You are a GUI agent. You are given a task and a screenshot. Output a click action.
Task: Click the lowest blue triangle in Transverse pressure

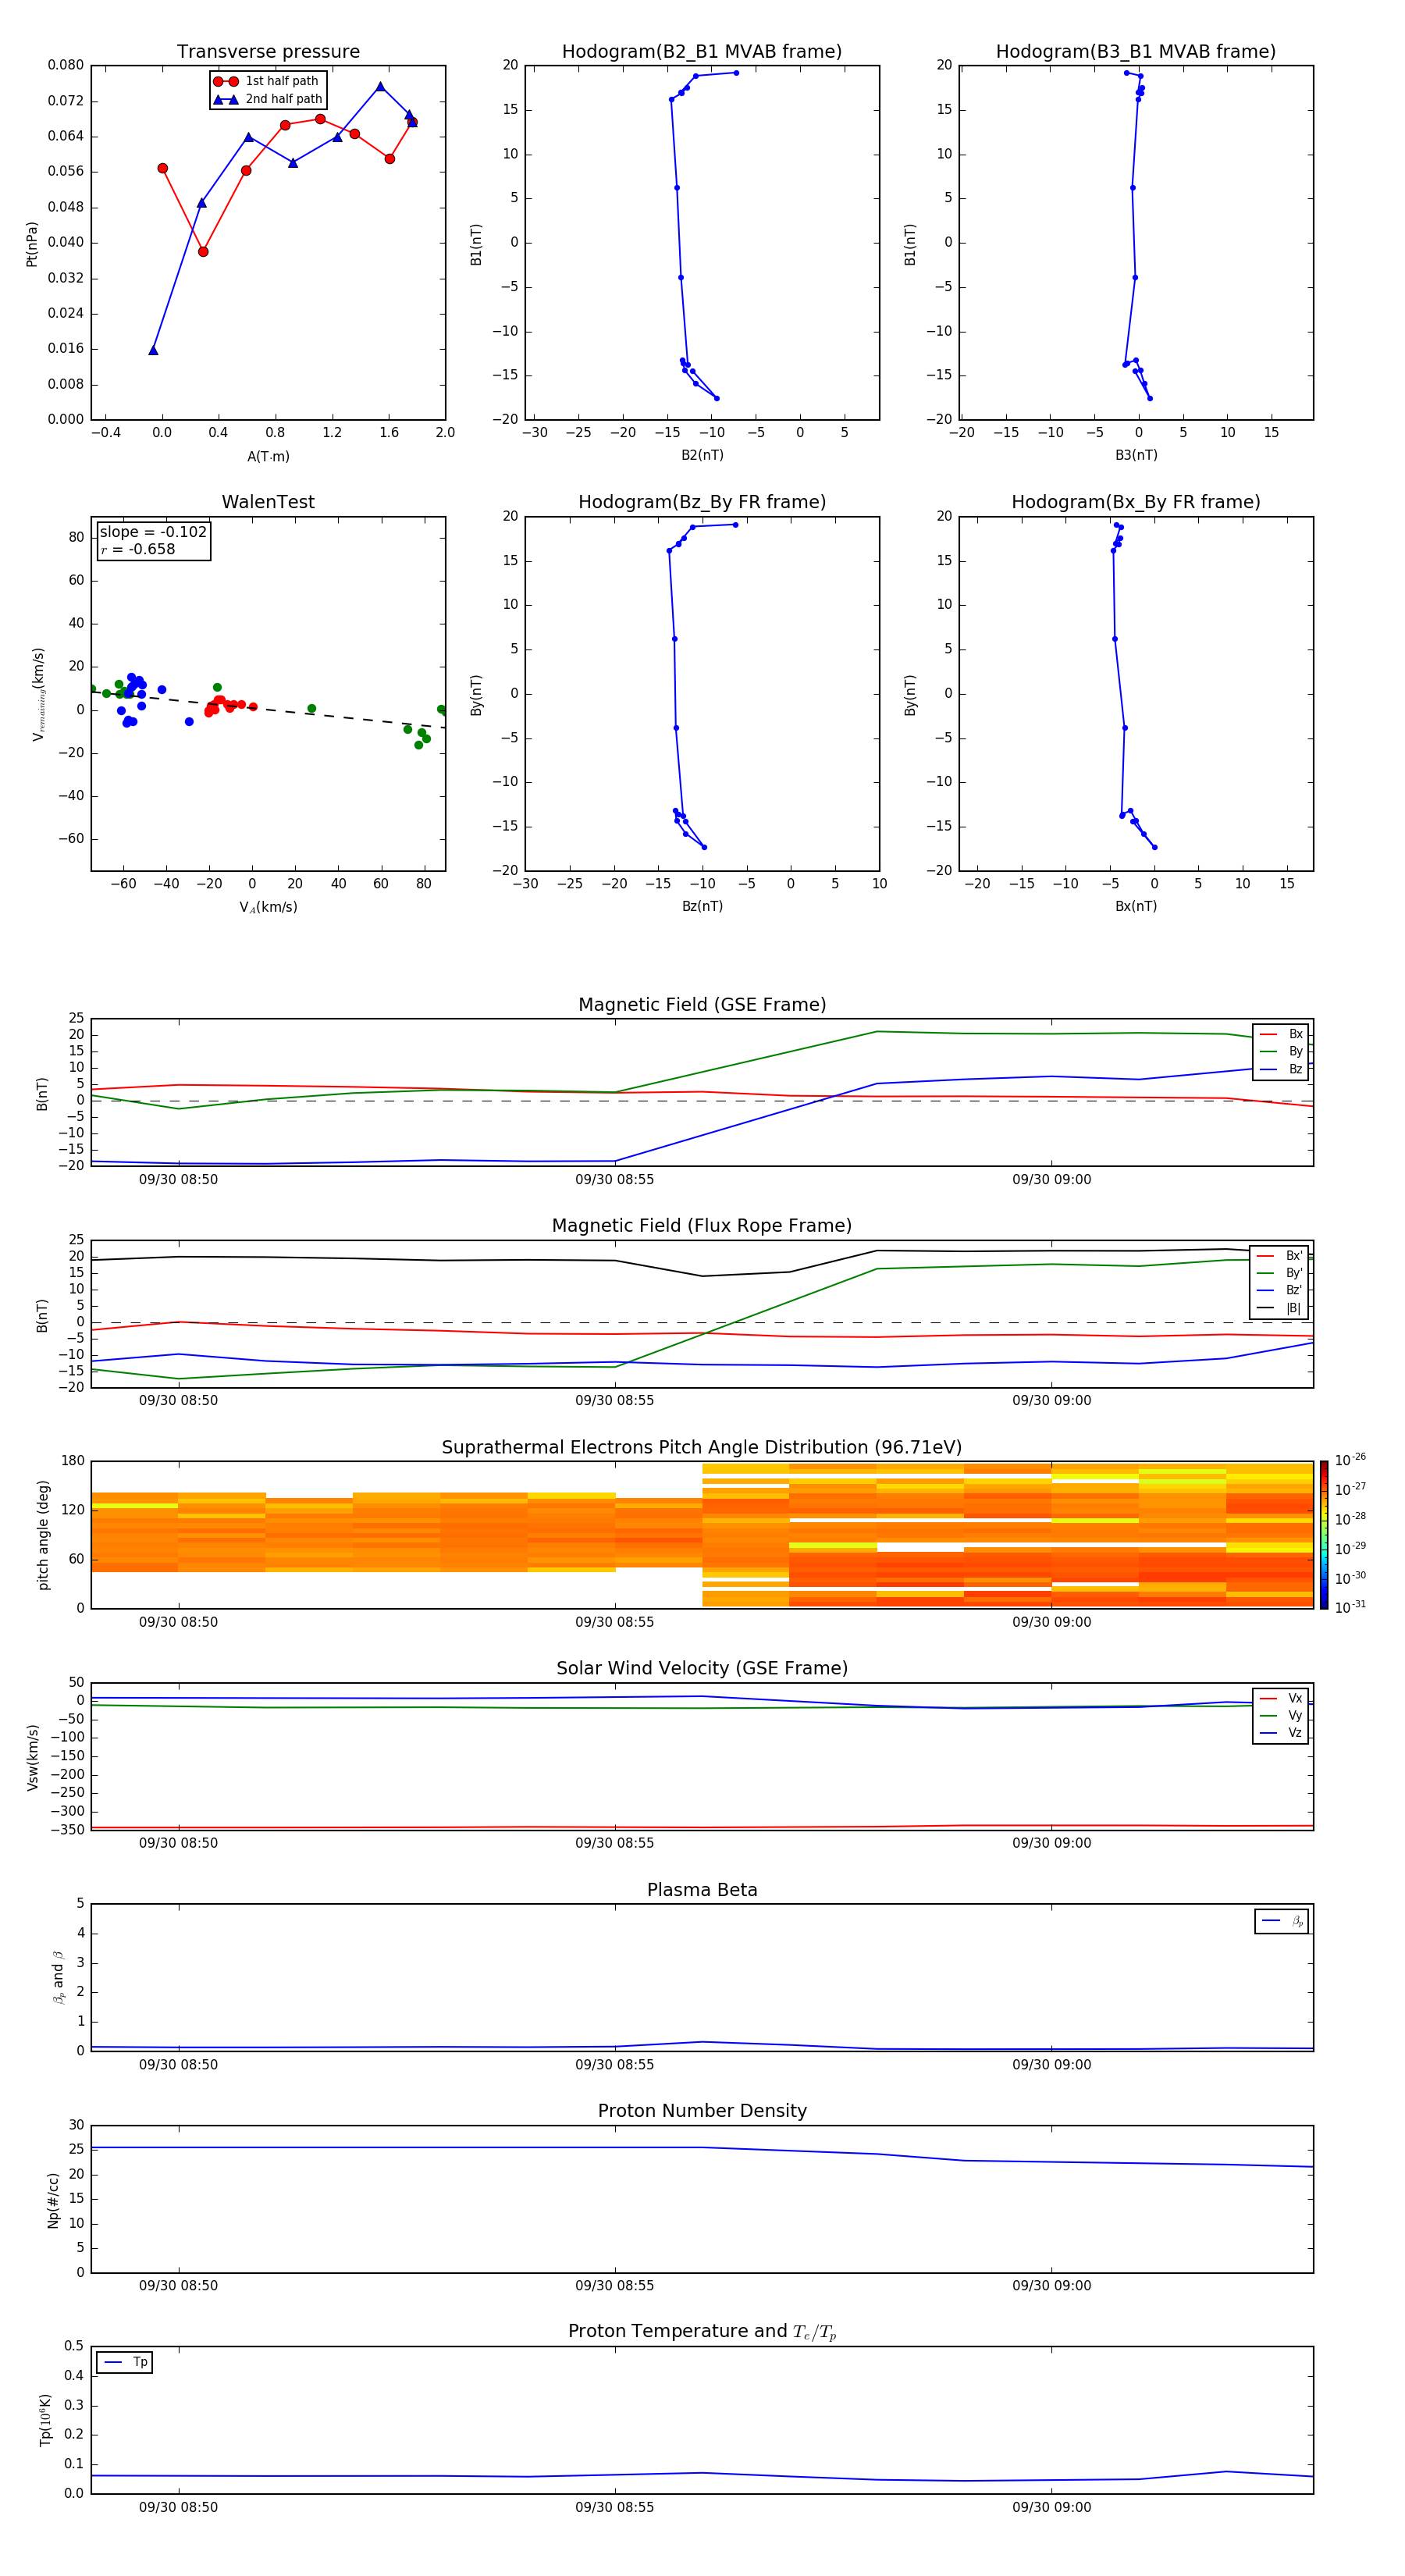153,350
